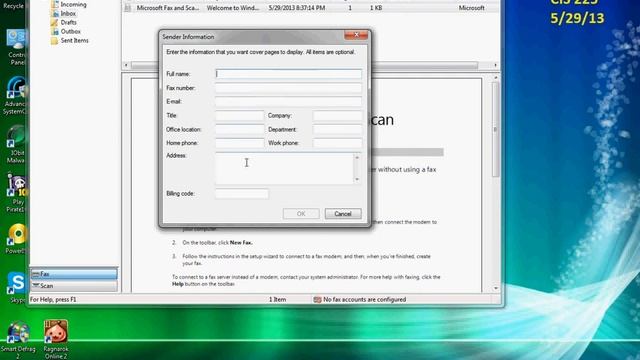640x360 pixels.
Task: Click the '1 KB' size cell
Action: click(376, 8)
